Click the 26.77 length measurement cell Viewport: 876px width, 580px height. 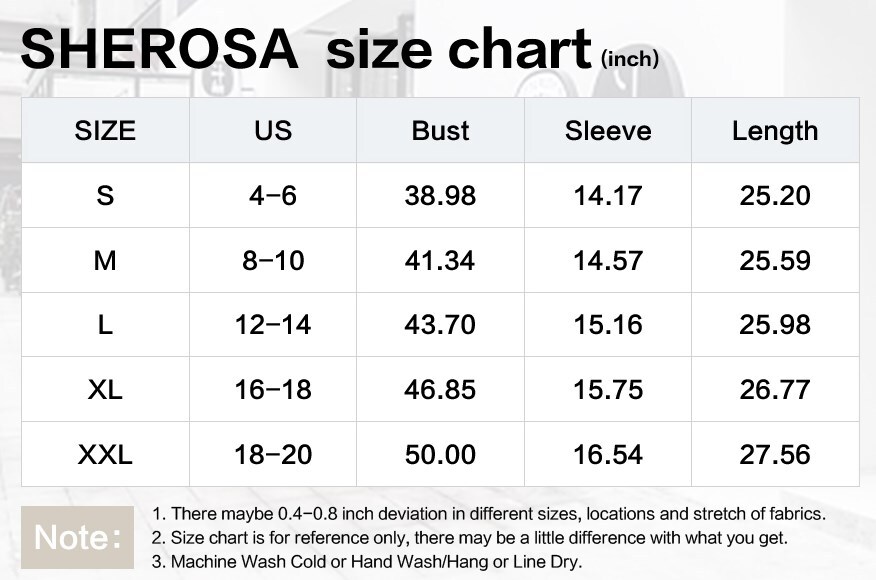pos(775,389)
